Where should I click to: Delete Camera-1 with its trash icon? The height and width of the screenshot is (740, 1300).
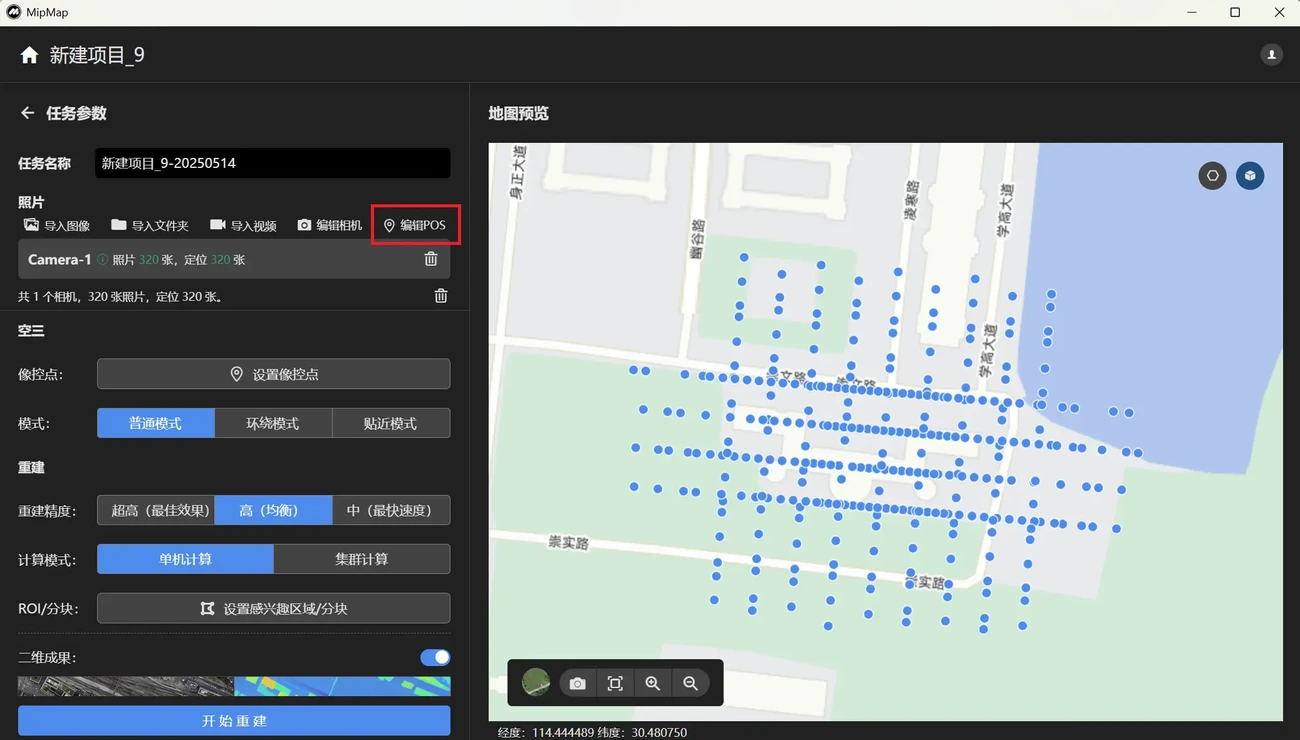[431, 259]
